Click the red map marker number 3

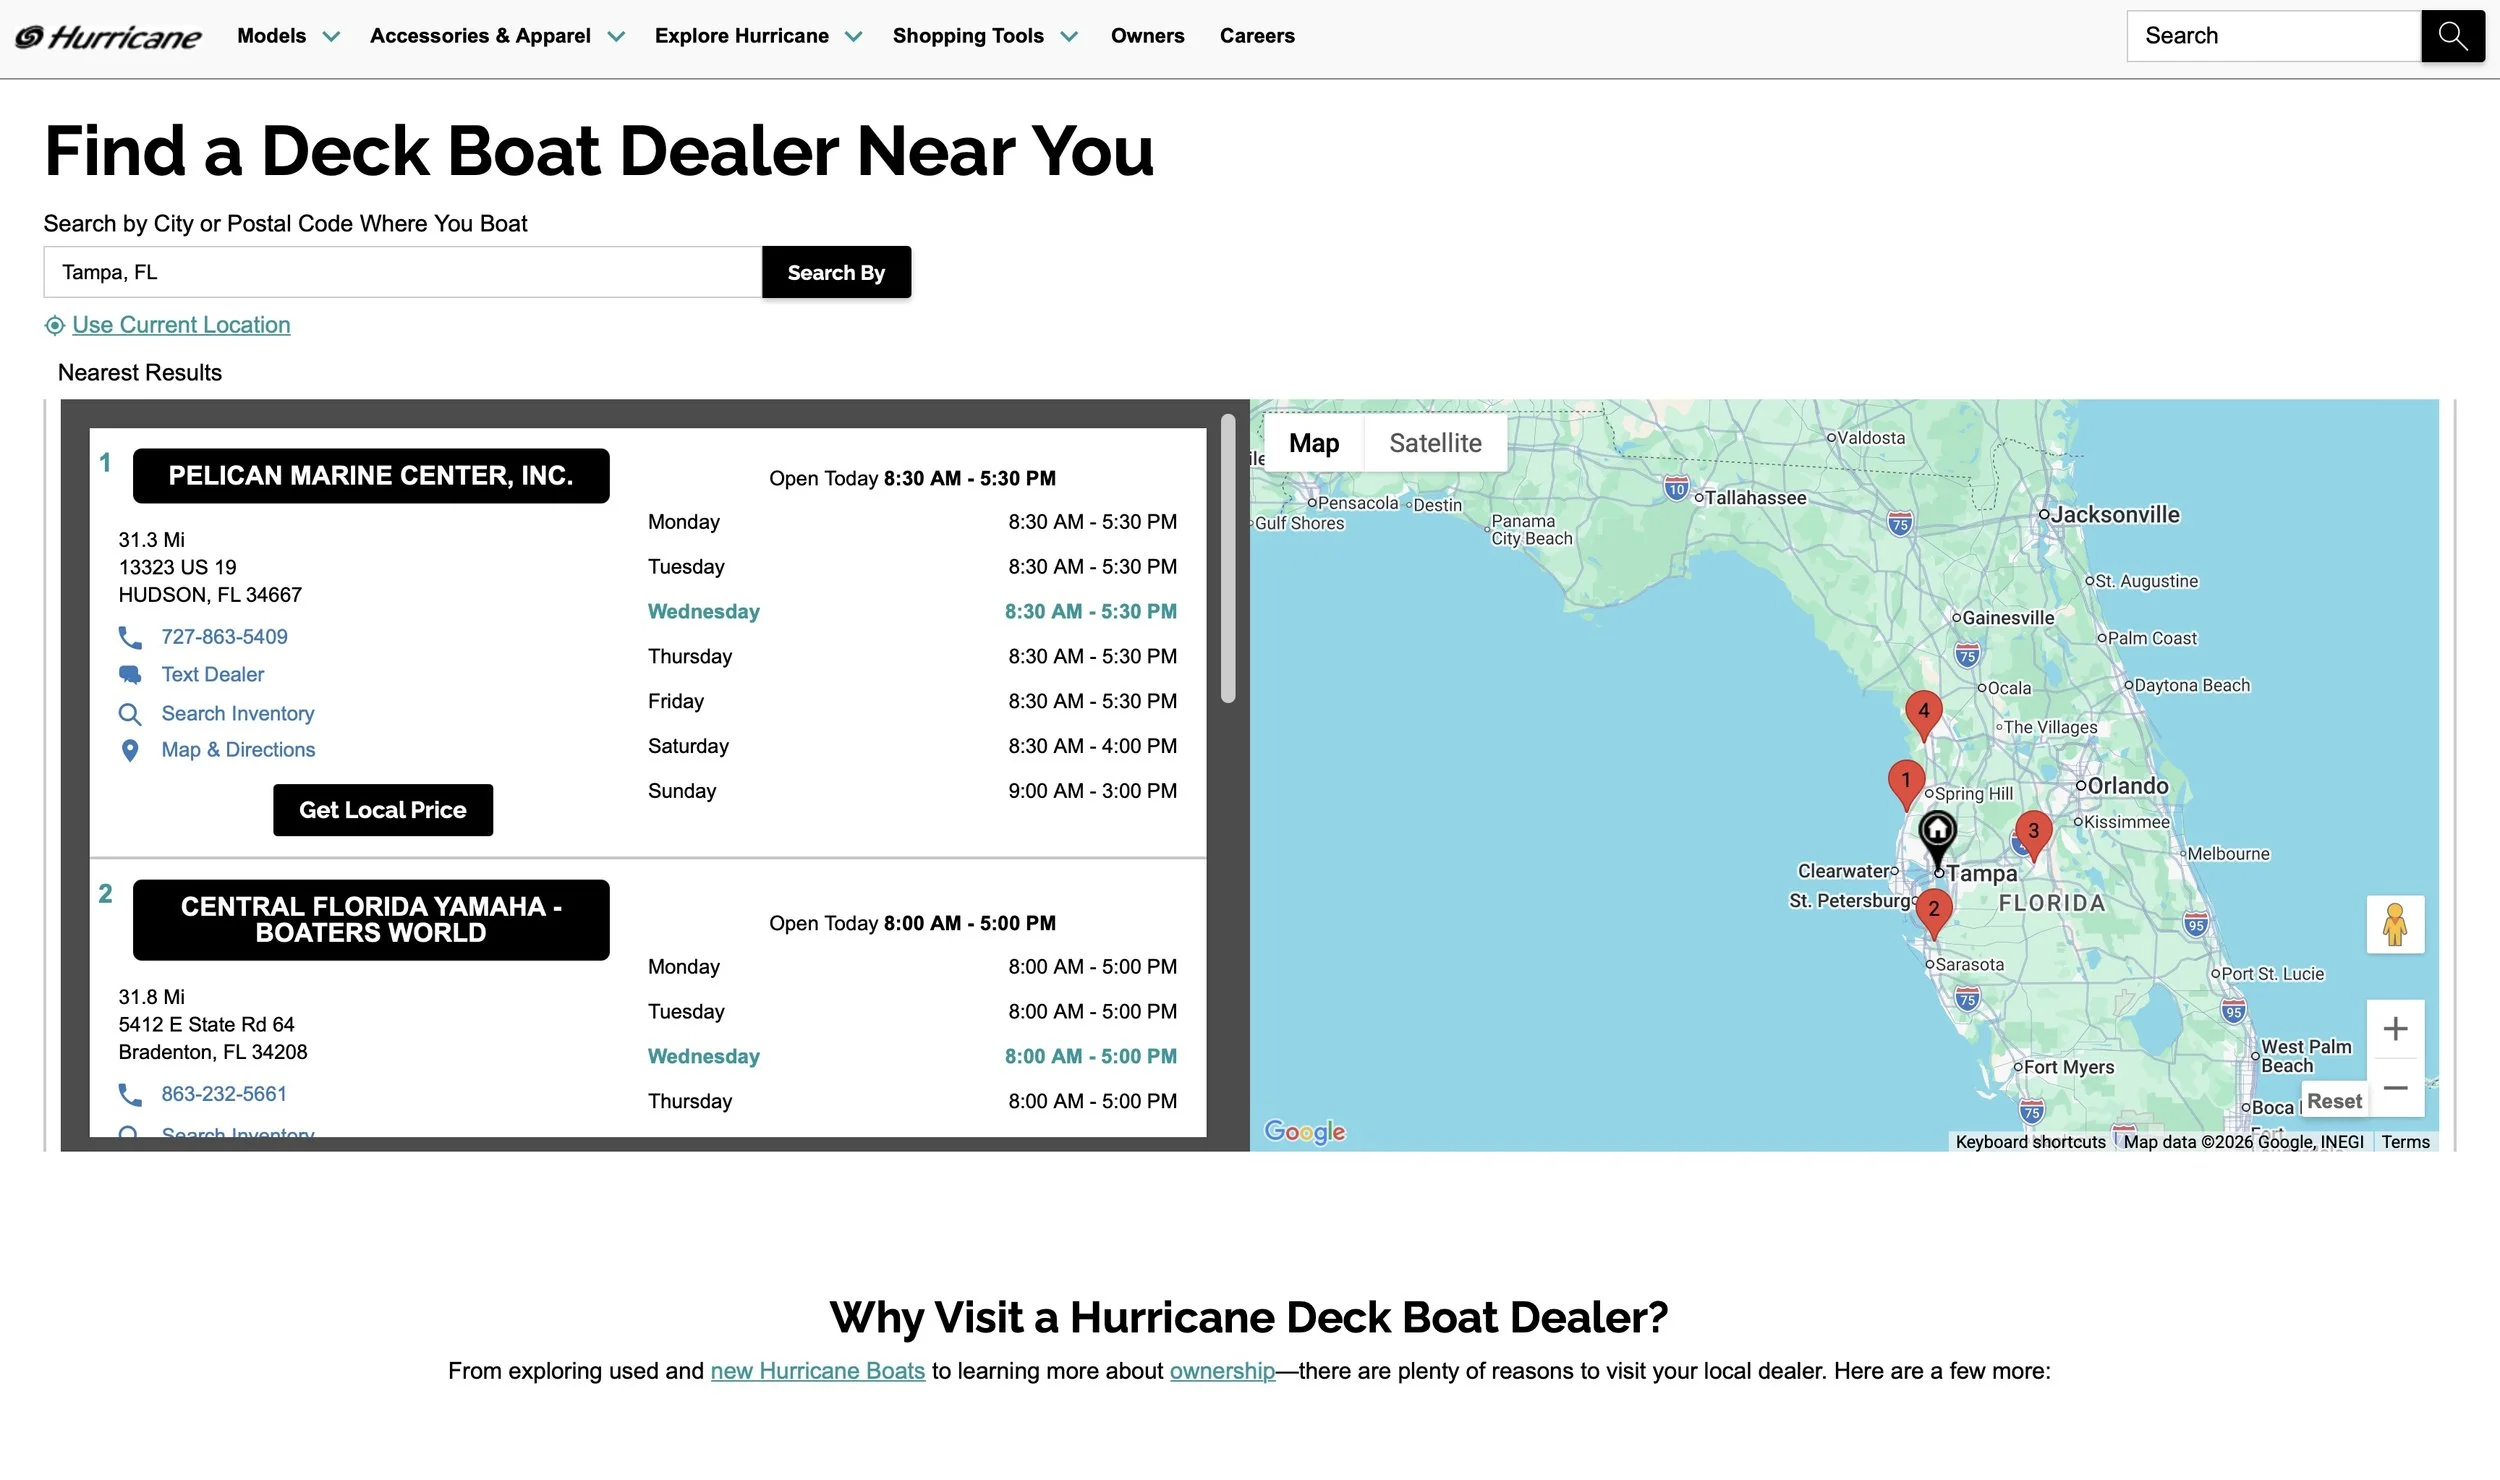(2033, 831)
